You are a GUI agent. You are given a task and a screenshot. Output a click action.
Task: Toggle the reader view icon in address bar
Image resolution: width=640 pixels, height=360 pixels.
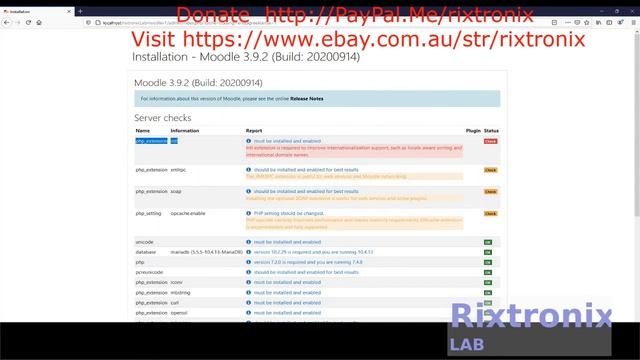[554, 22]
